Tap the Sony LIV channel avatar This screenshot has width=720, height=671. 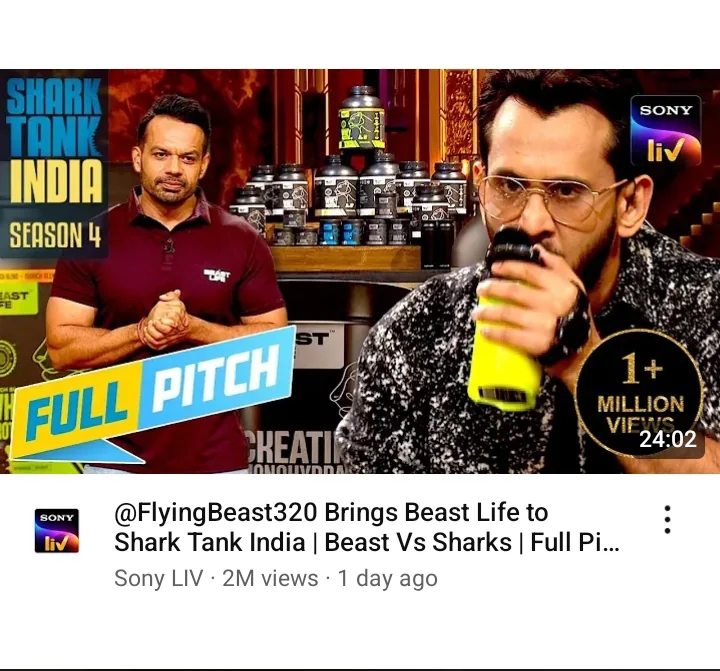click(x=57, y=530)
